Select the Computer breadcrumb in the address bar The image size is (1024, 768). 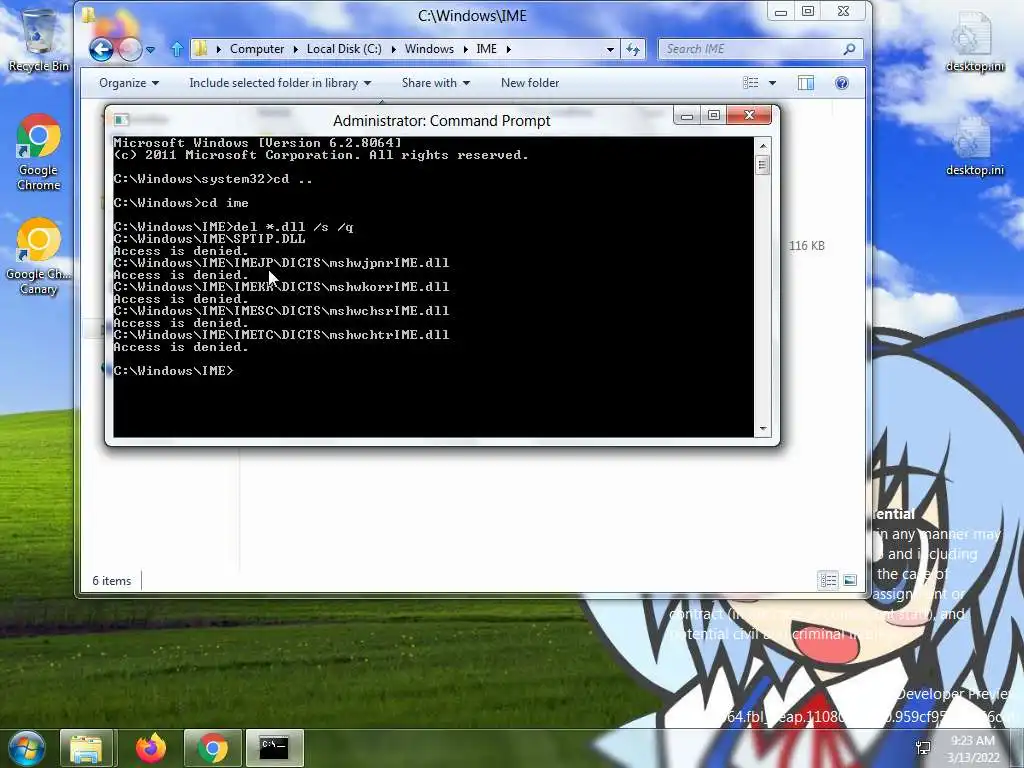tap(257, 49)
